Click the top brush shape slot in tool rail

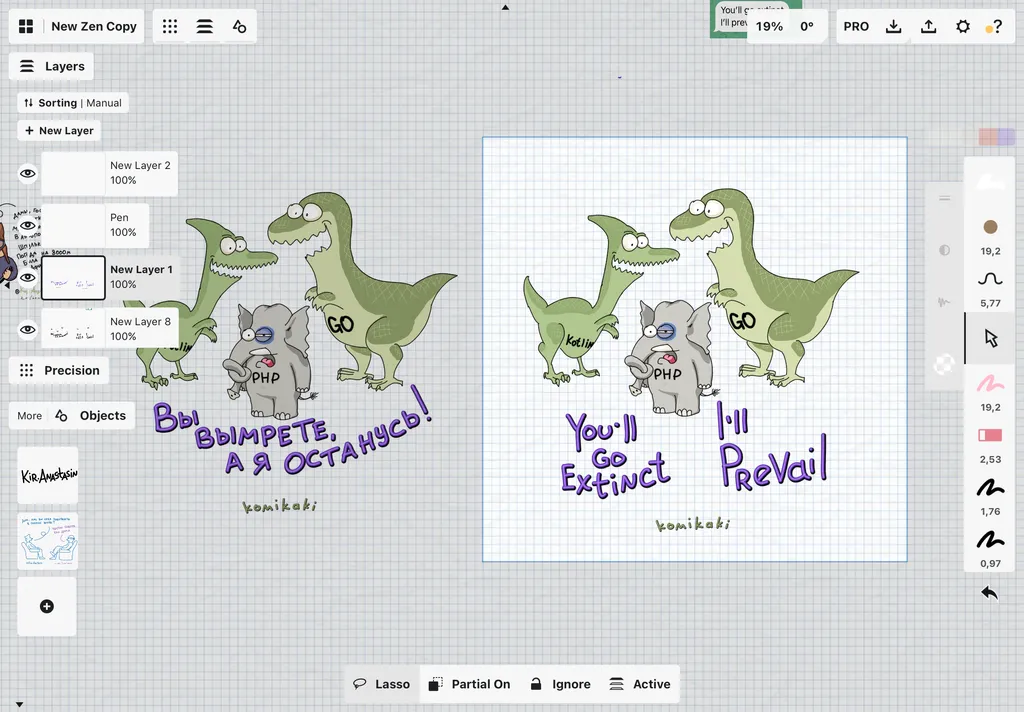pos(990,182)
